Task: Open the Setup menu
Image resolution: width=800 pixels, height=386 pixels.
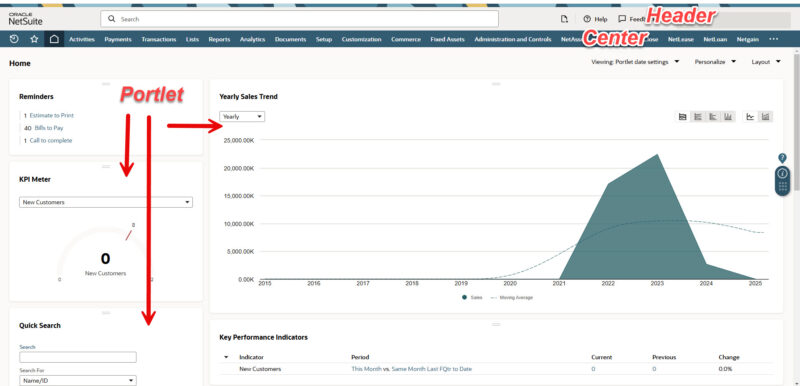Action: coord(323,39)
